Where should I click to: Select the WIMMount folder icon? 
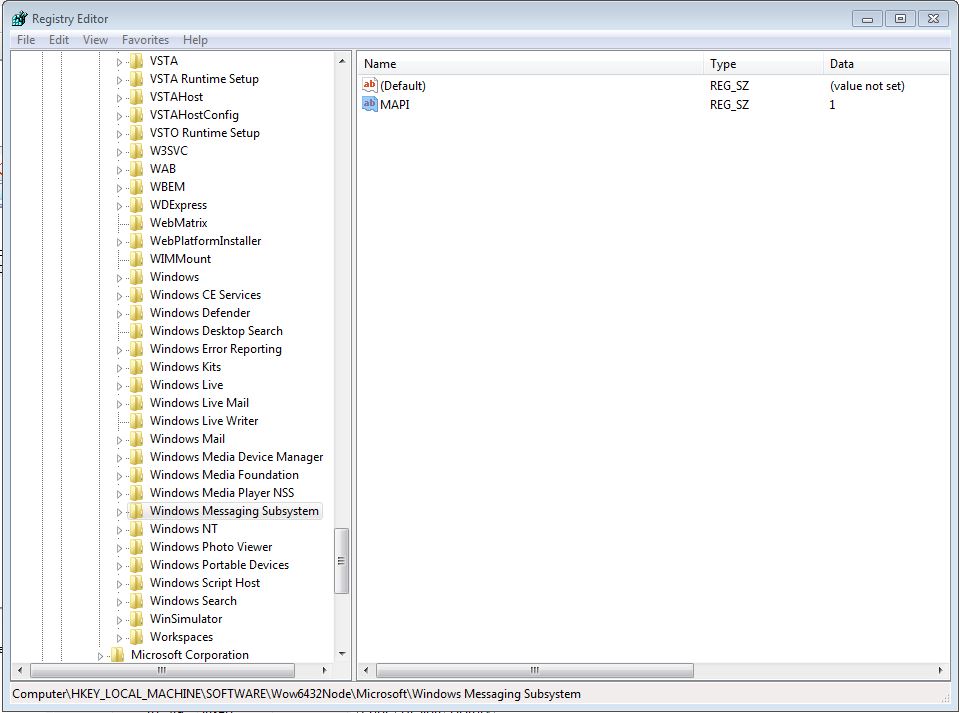pos(137,259)
